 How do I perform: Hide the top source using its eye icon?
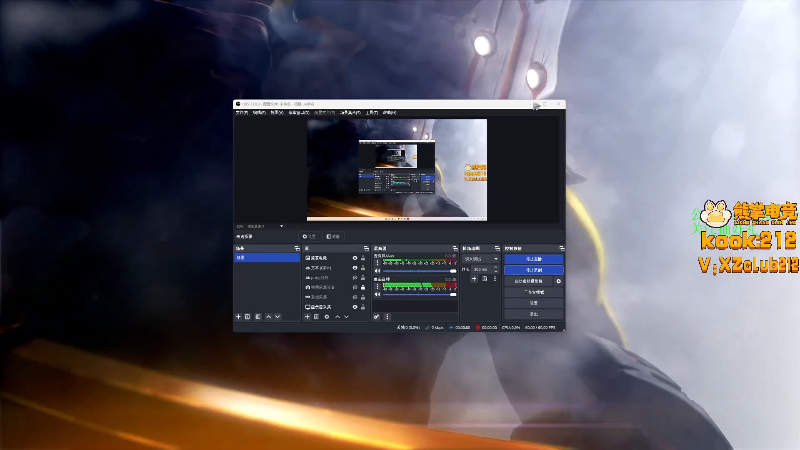(354, 258)
